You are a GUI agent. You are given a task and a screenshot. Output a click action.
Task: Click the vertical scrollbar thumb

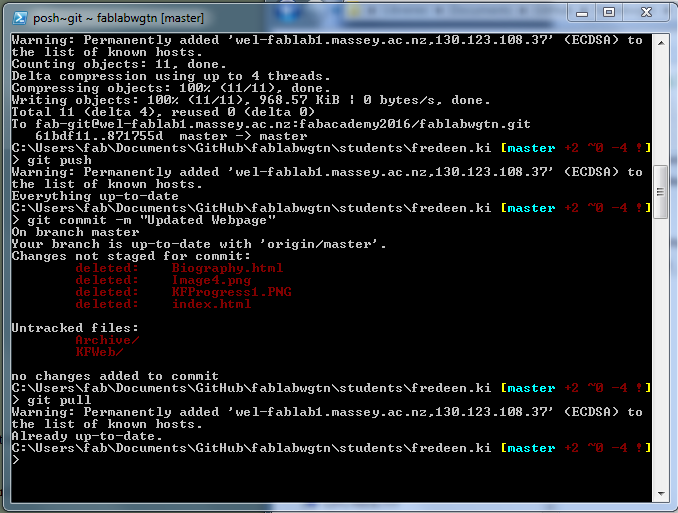(x=661, y=192)
